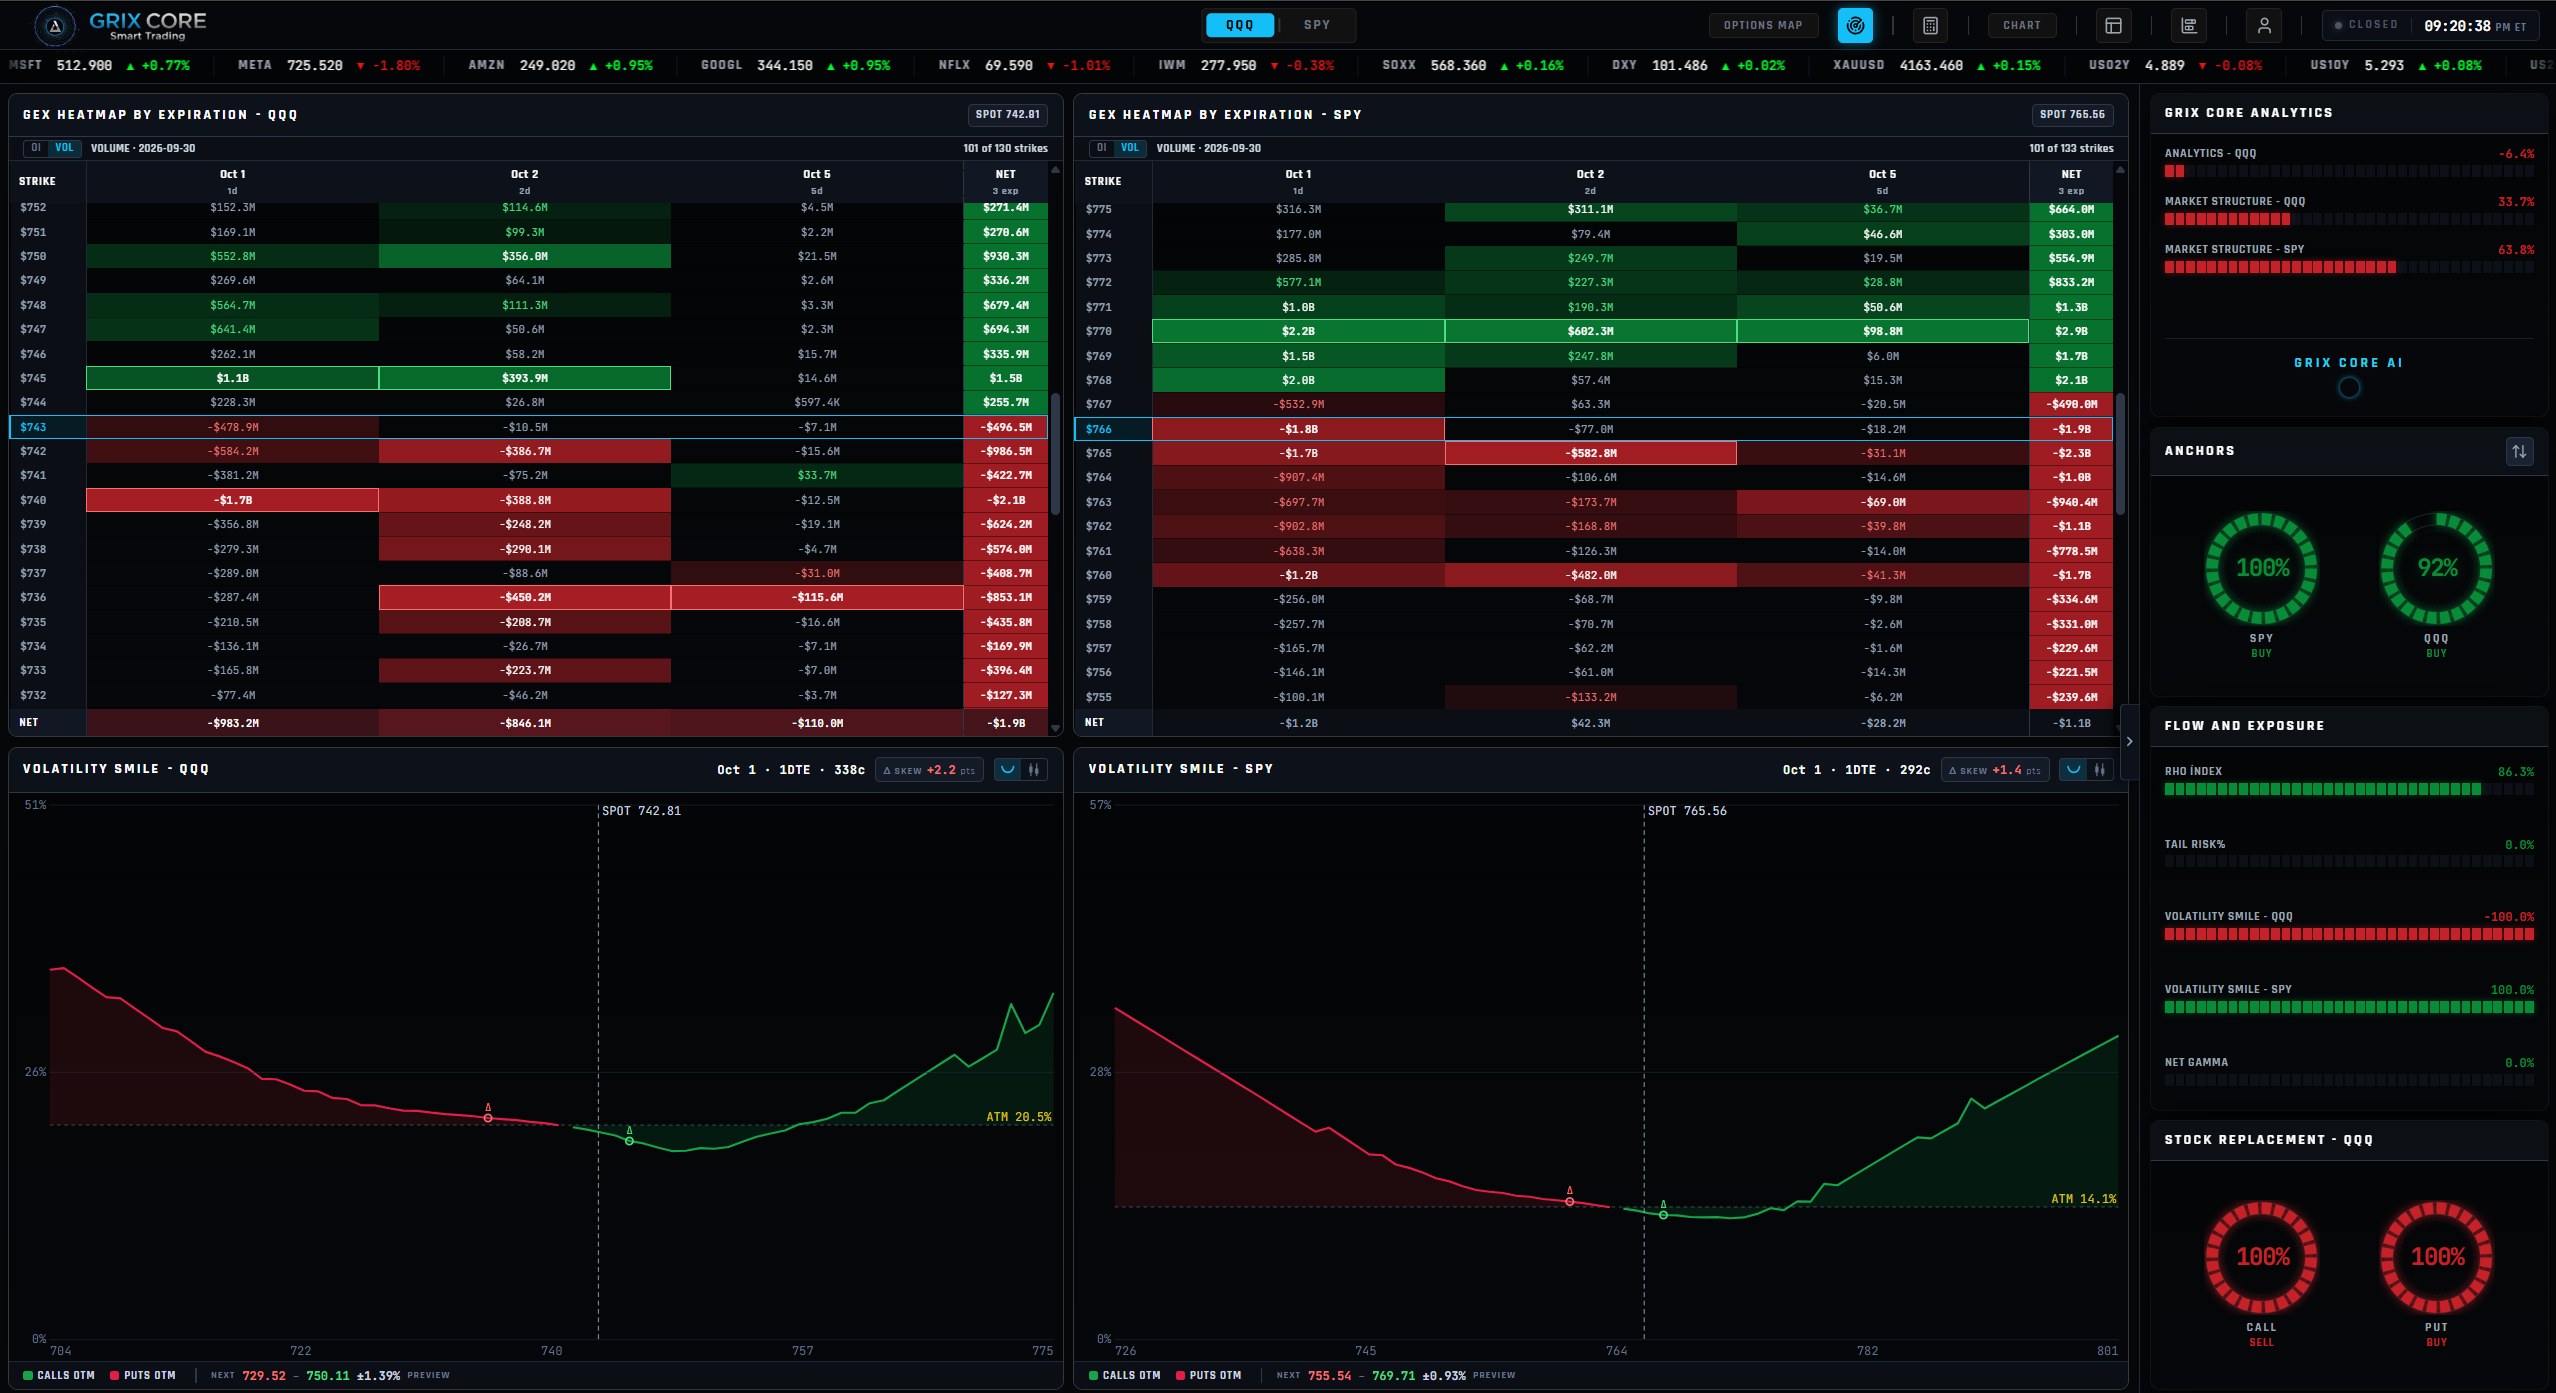Toggle VOL mode in SPY heatmap
Image resolution: width=2556 pixels, height=1393 pixels.
click(1130, 148)
